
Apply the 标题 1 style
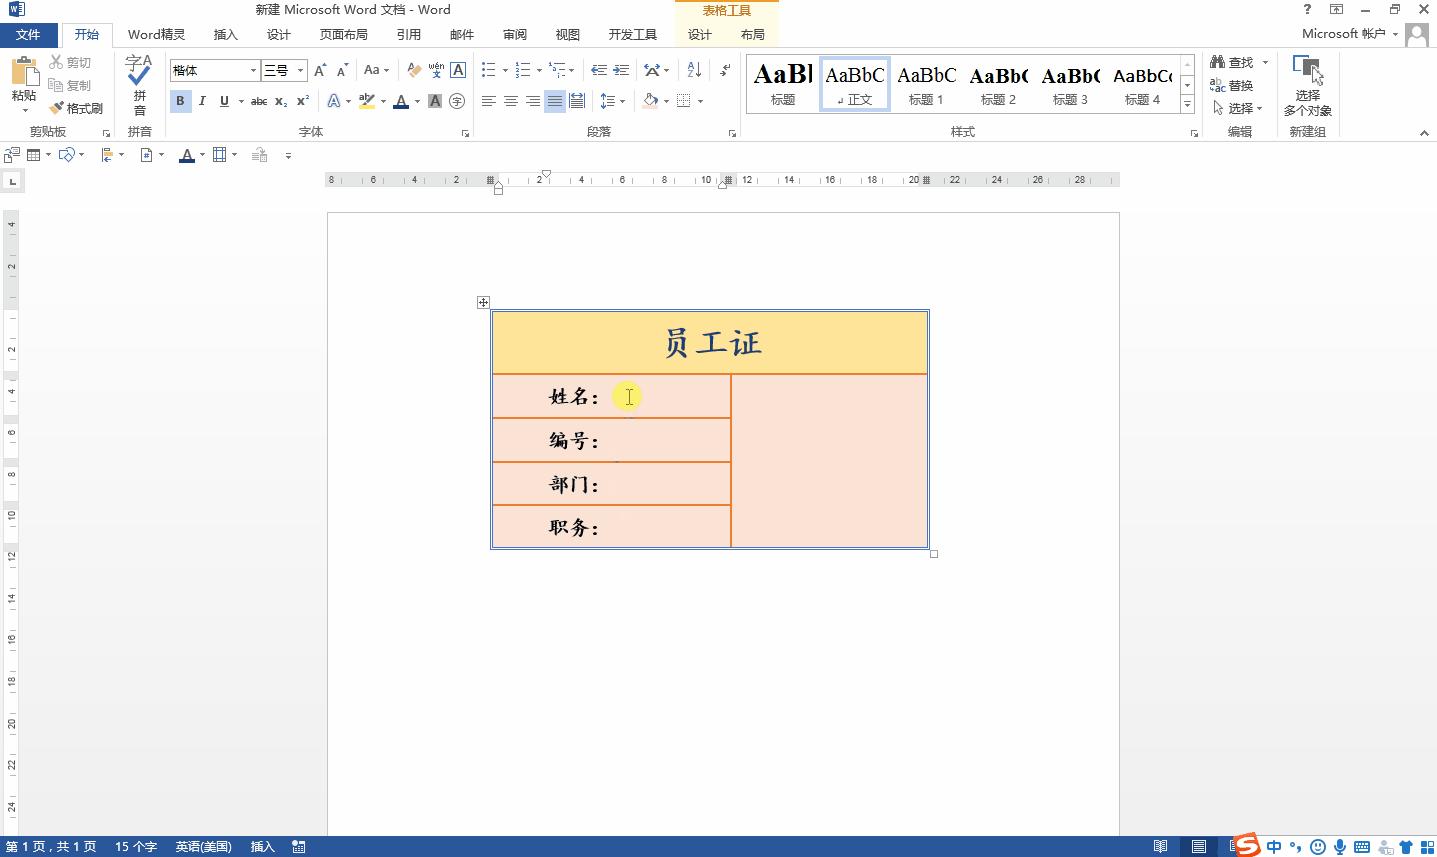925,82
